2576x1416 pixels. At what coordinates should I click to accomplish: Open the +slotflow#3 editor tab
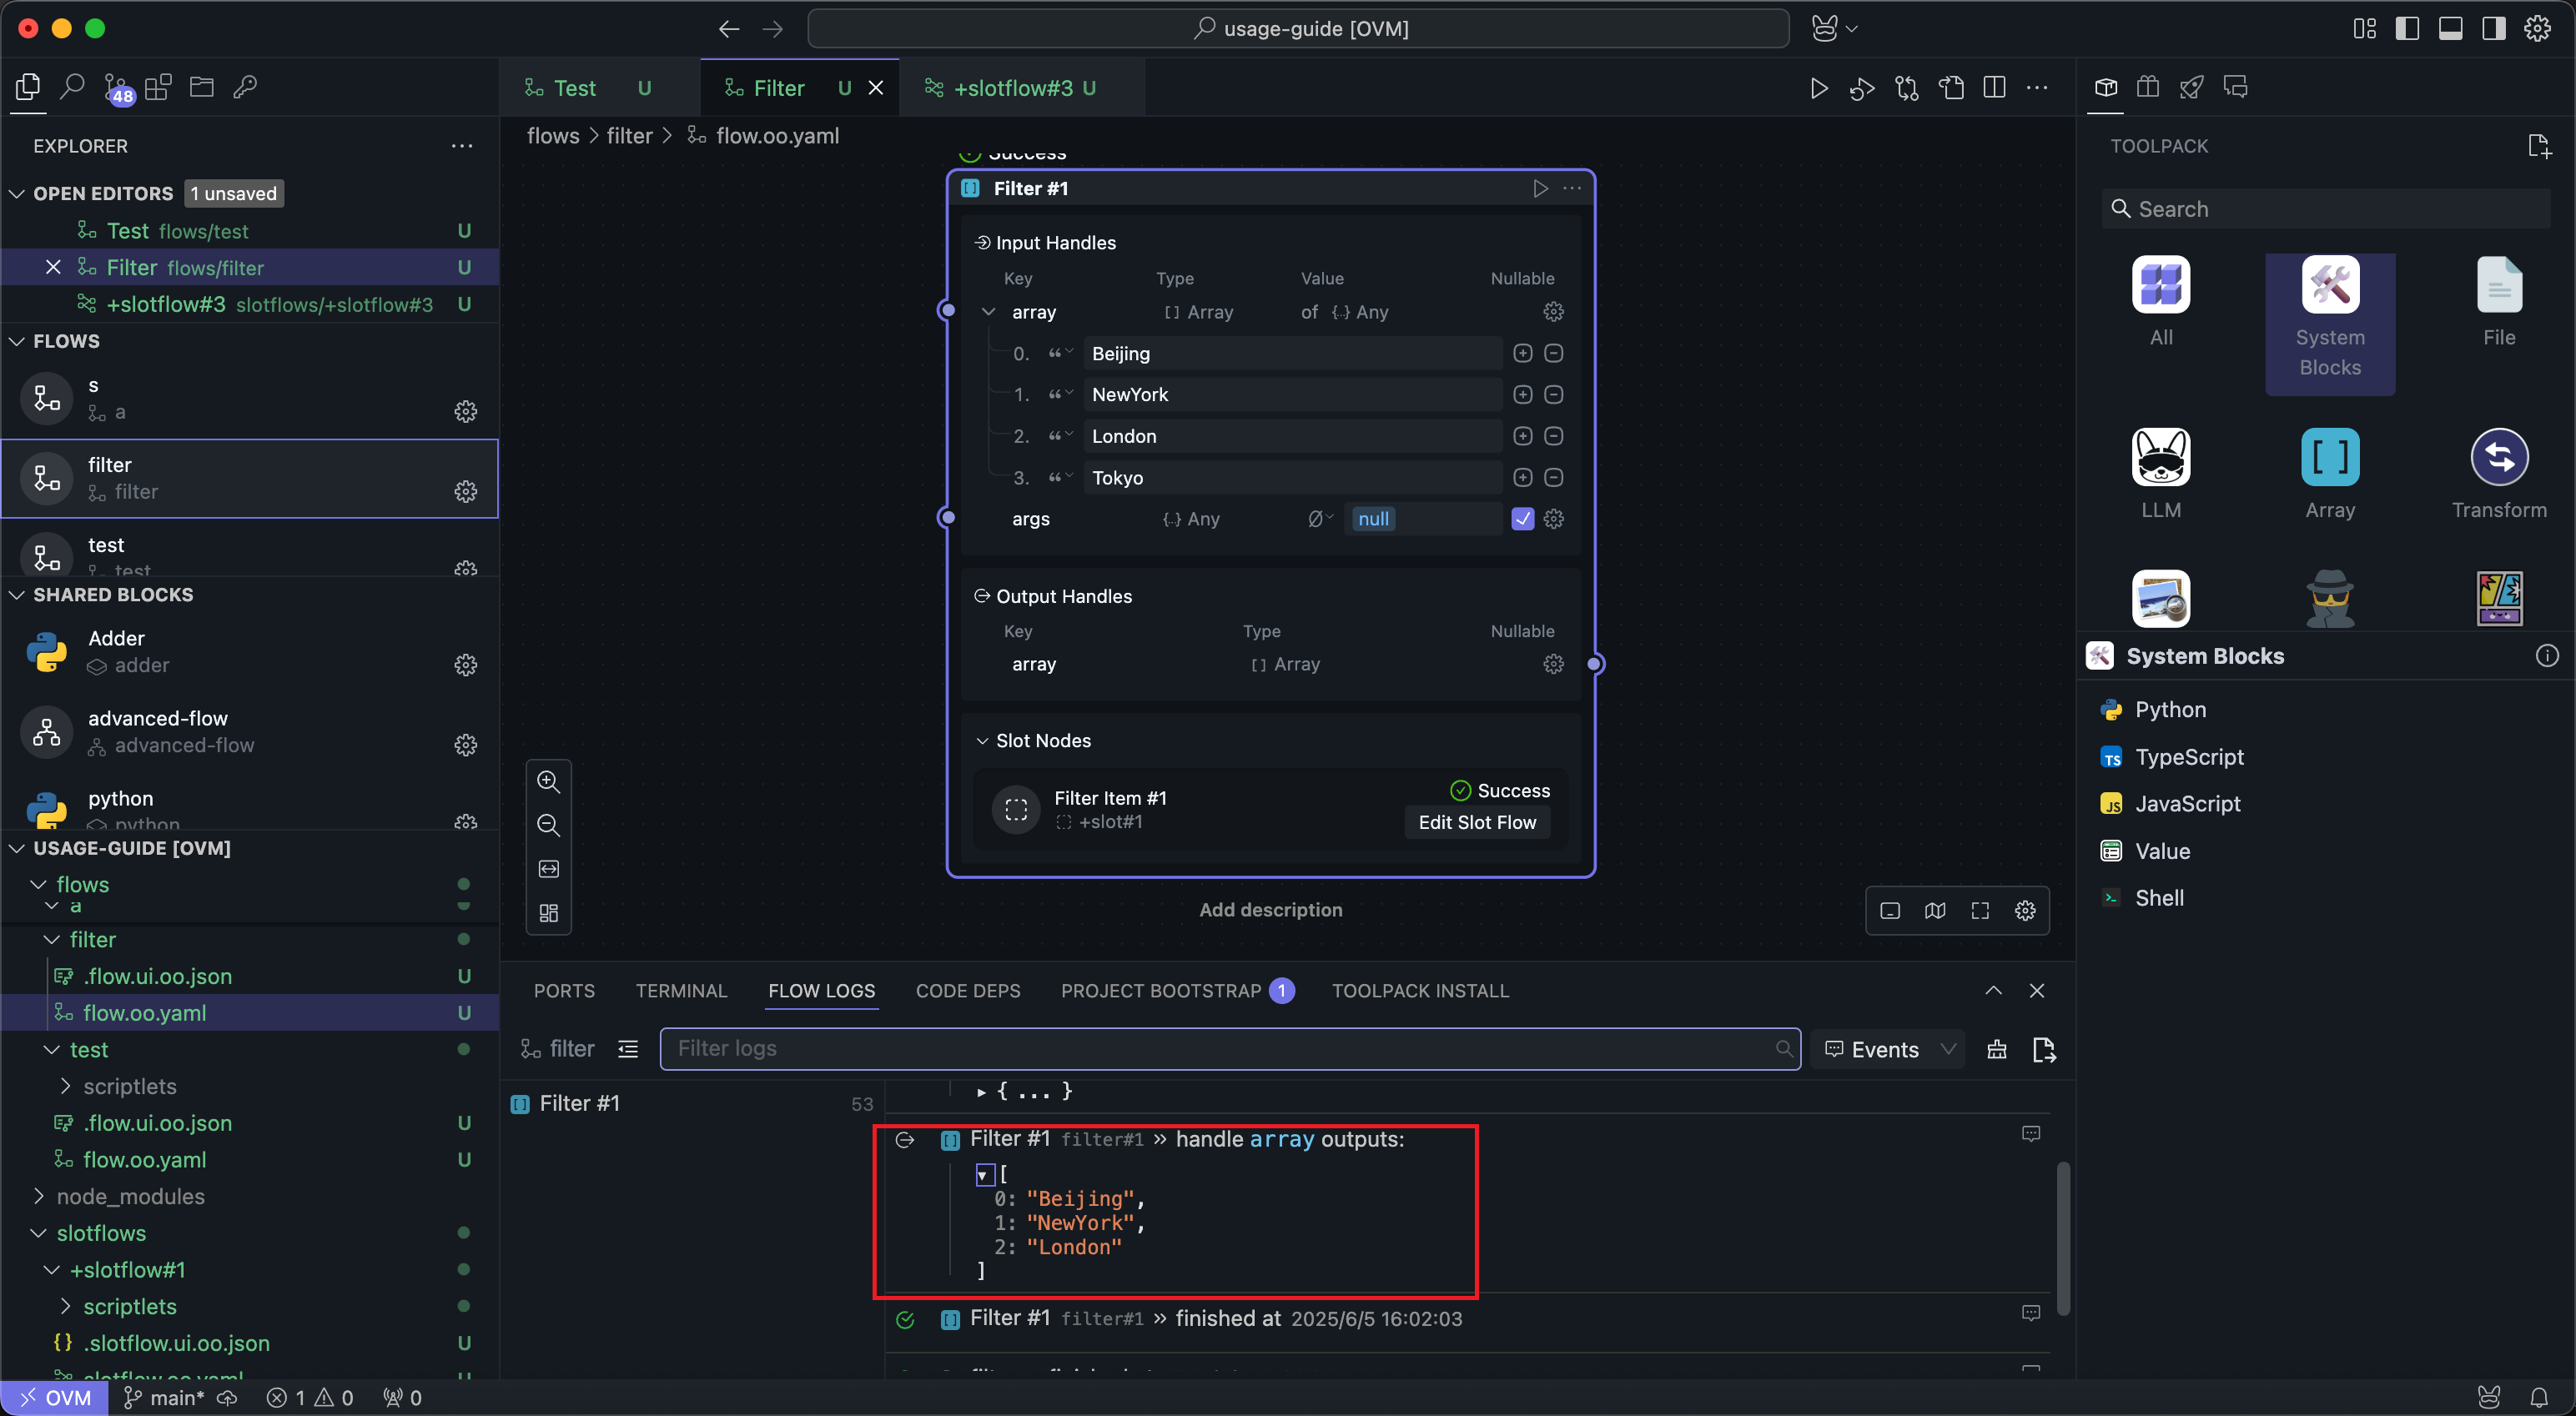click(1013, 88)
